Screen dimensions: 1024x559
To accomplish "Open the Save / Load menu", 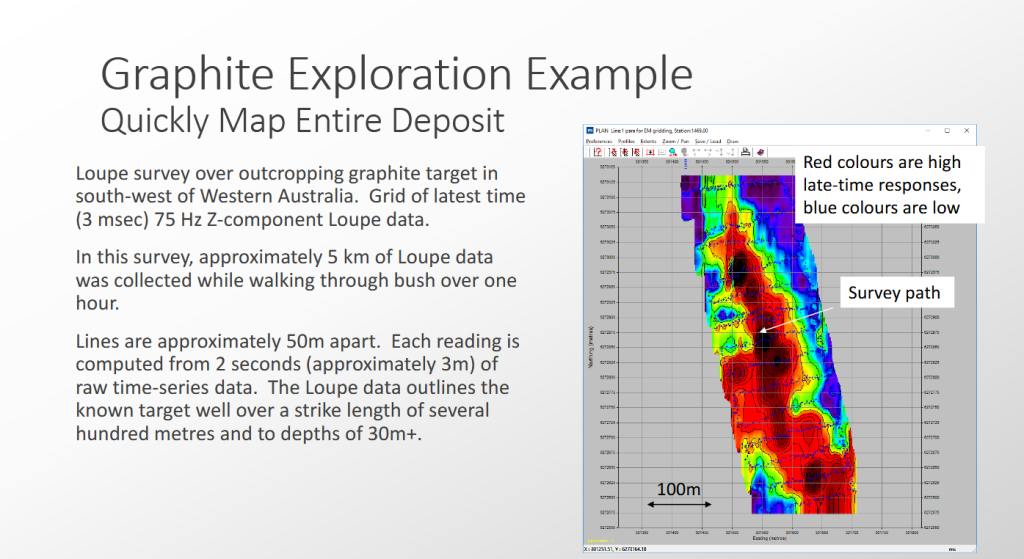I will [708, 141].
